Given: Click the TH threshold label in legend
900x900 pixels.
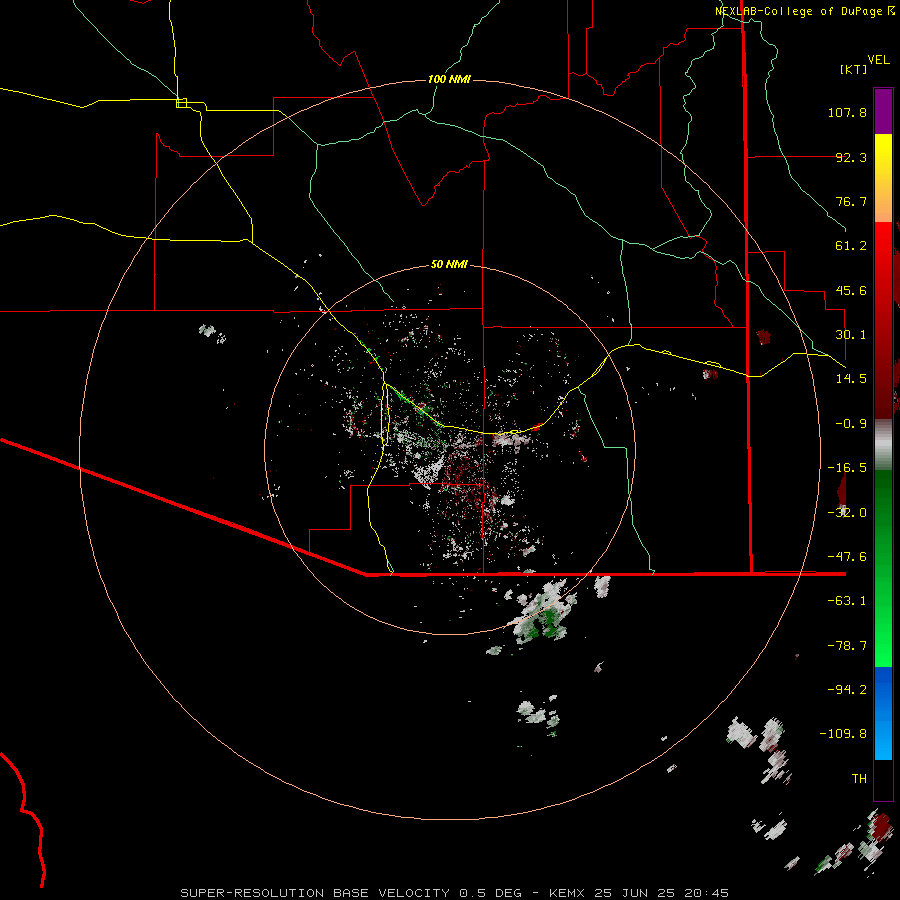Looking at the screenshot, I should (859, 779).
